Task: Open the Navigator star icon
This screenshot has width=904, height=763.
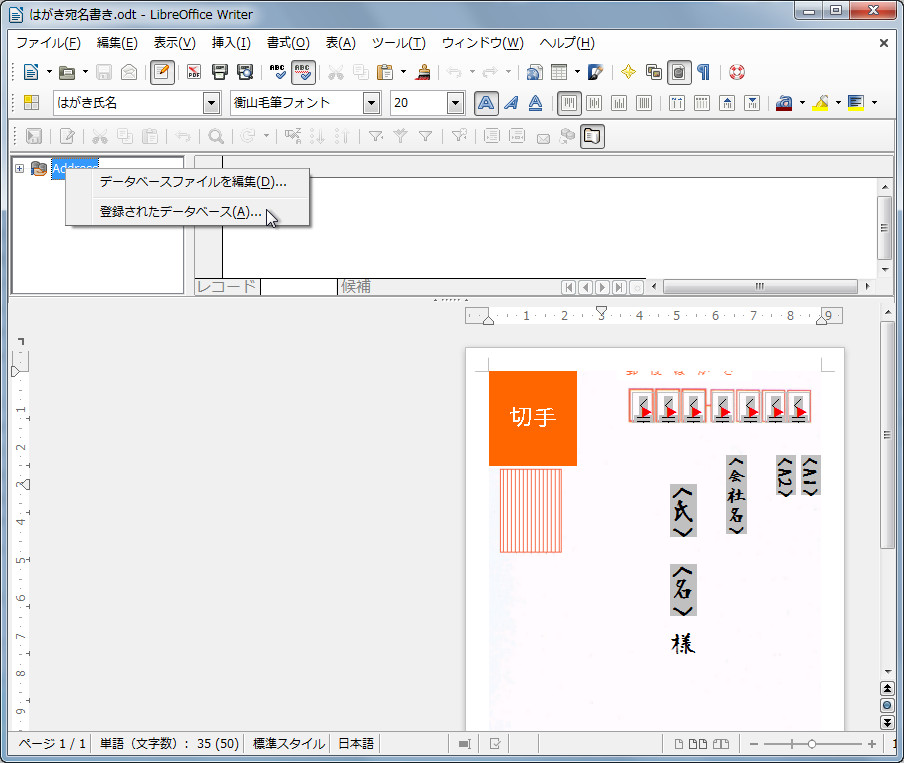Action: pos(628,72)
